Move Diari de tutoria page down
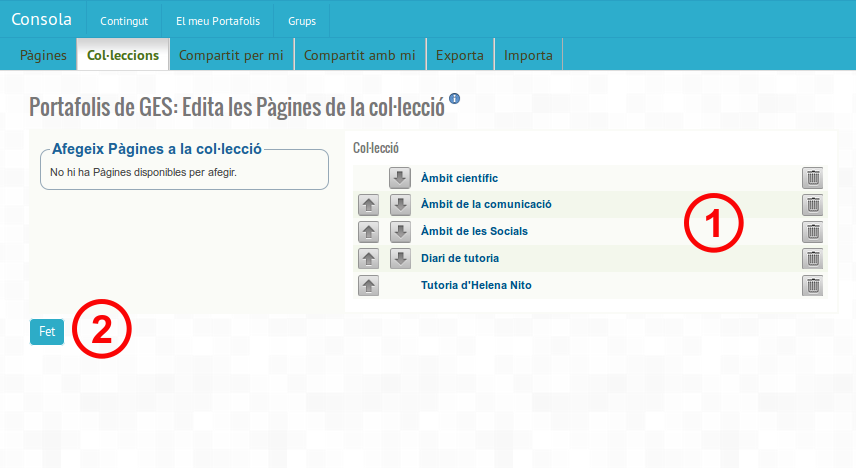Viewport: 856px width, 468px height. 400,259
